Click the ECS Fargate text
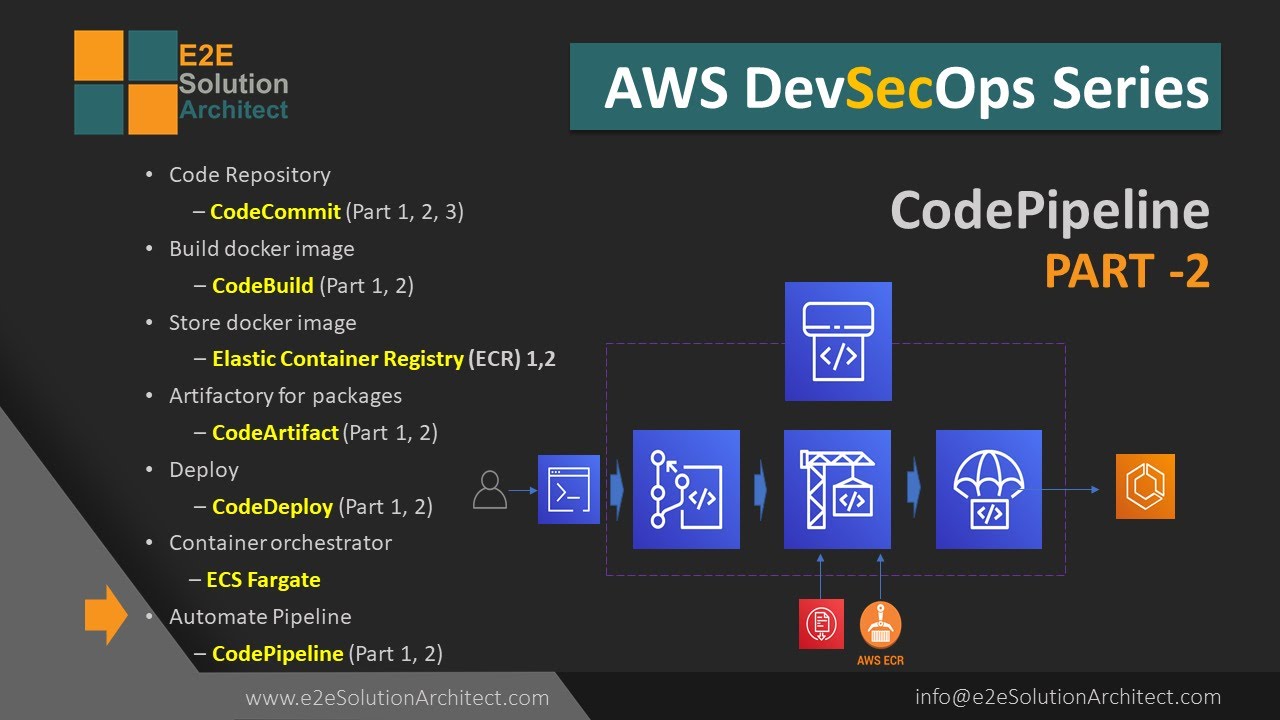1280x720 pixels. click(x=263, y=580)
